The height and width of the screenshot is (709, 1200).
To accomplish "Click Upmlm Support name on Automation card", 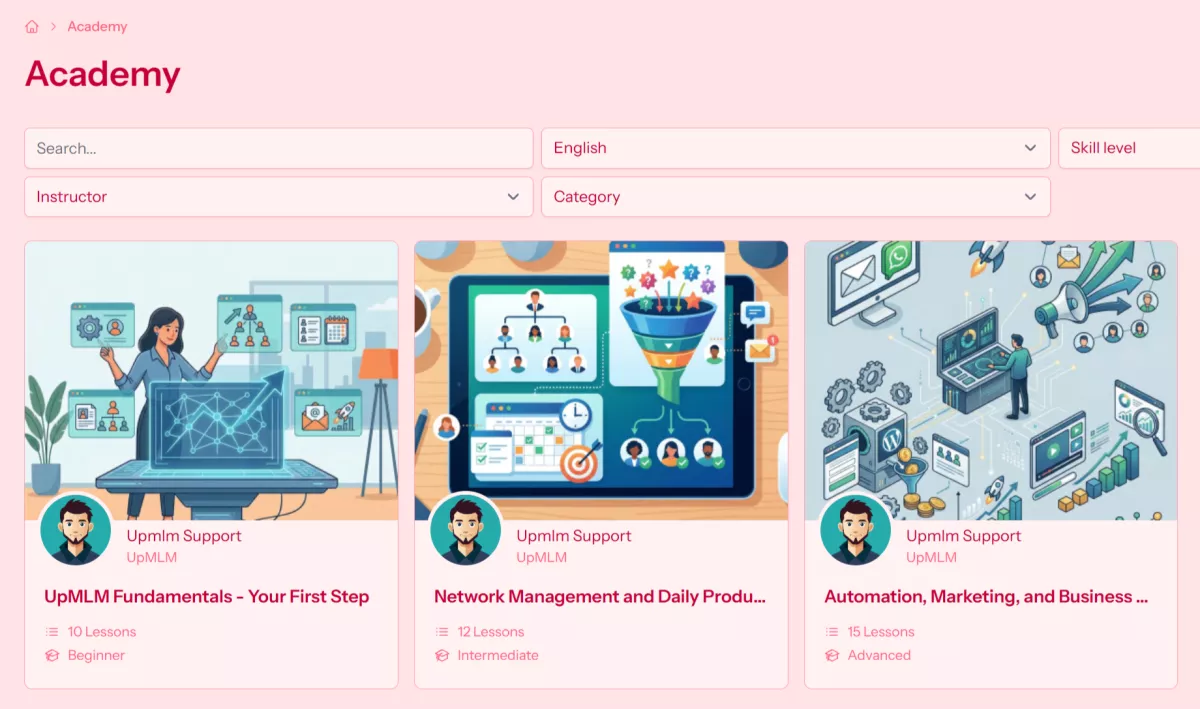I will coord(964,536).
